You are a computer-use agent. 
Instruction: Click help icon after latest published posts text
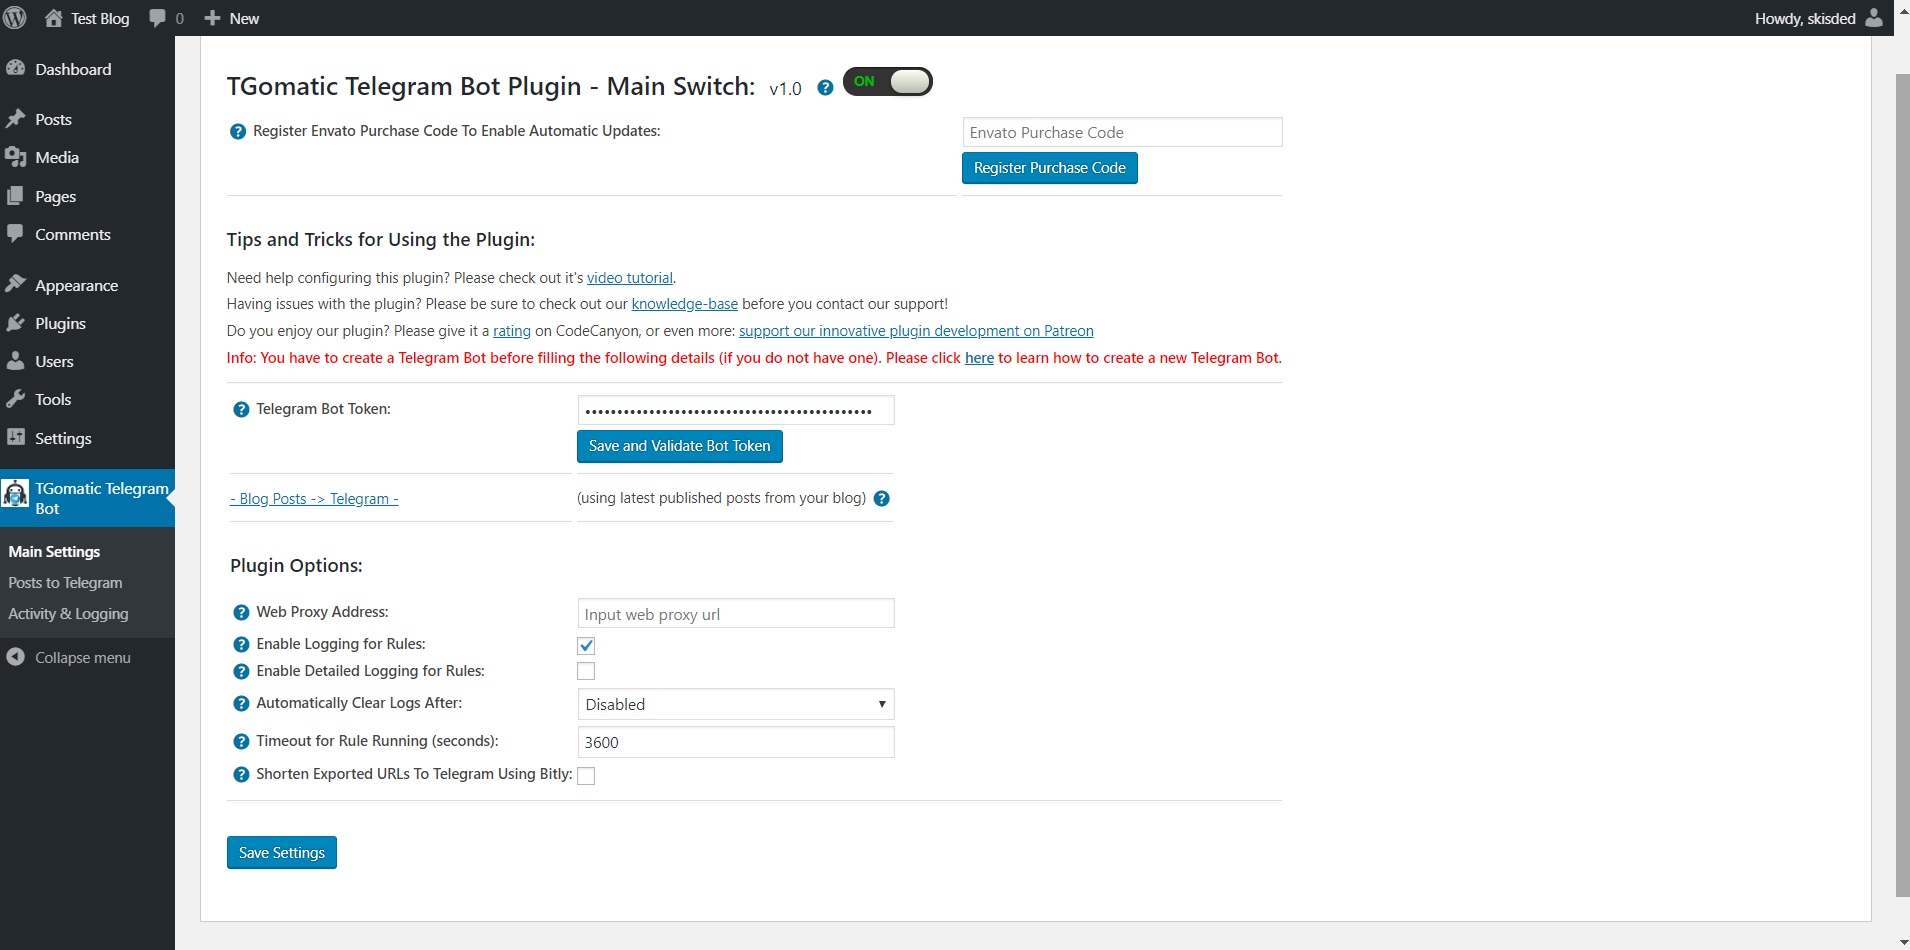point(881,498)
